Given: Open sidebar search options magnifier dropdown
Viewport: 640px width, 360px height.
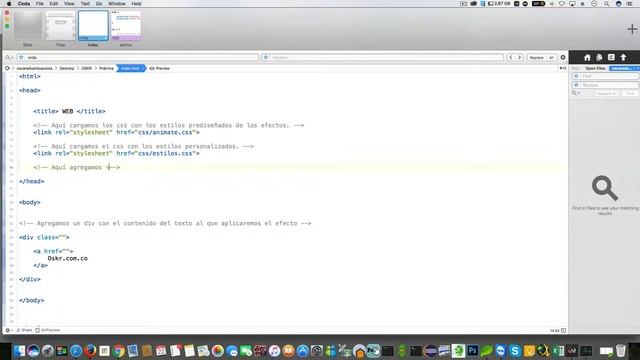Looking at the screenshot, I should [x=576, y=93].
